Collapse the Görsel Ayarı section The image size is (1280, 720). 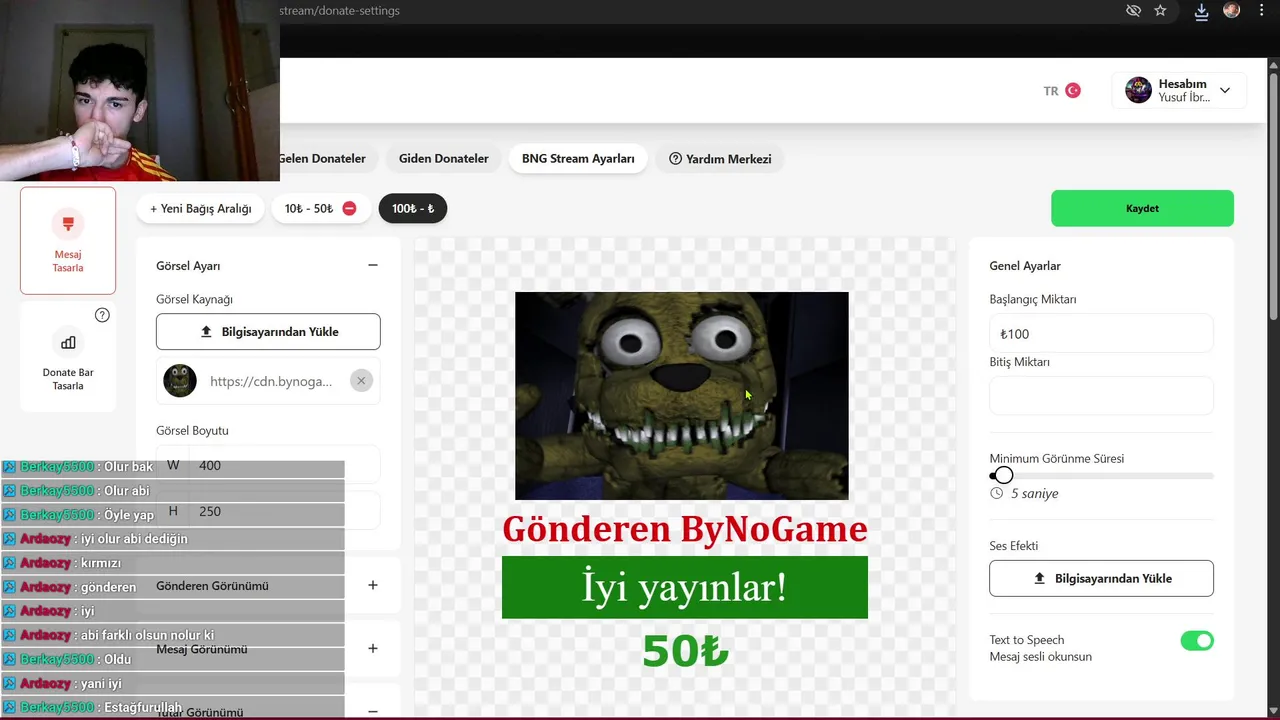pyautogui.click(x=372, y=266)
